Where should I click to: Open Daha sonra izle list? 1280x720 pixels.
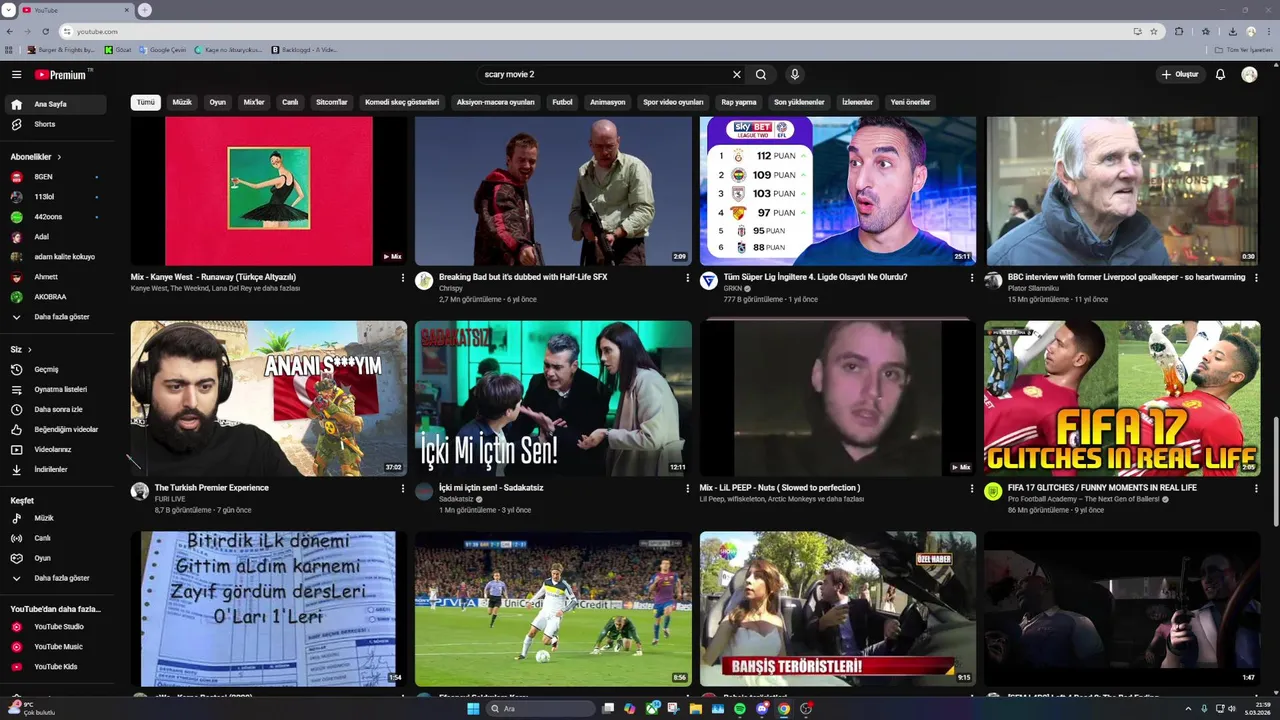pyautogui.click(x=55, y=409)
